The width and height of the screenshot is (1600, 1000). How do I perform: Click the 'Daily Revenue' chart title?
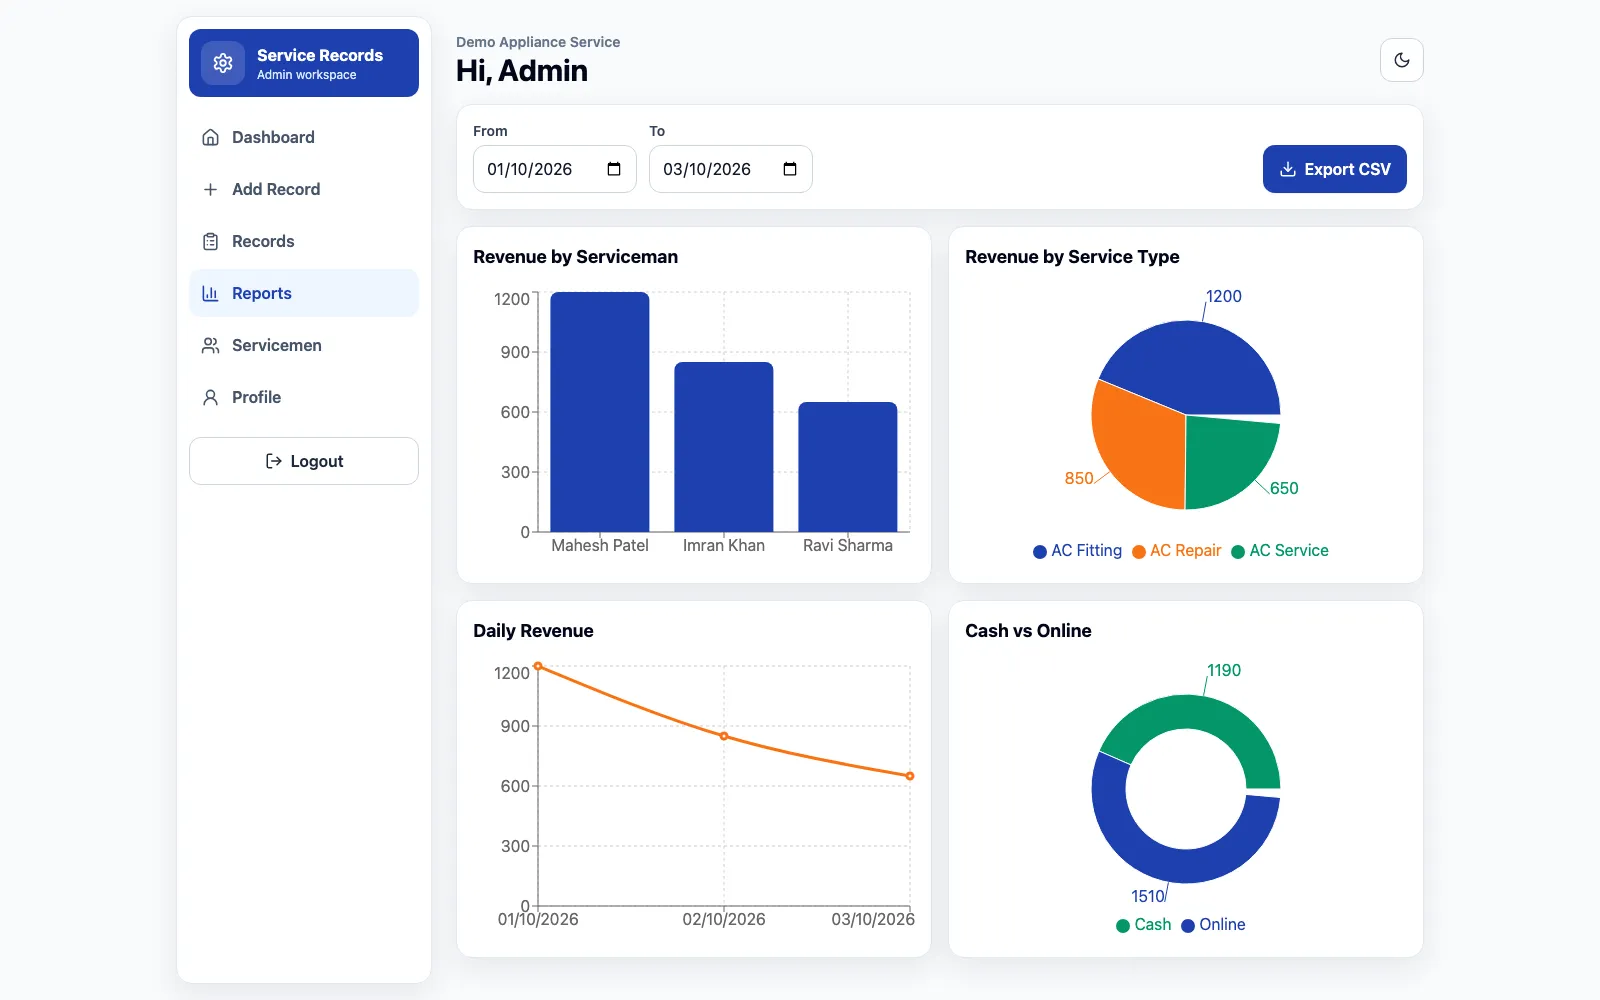pyautogui.click(x=533, y=631)
